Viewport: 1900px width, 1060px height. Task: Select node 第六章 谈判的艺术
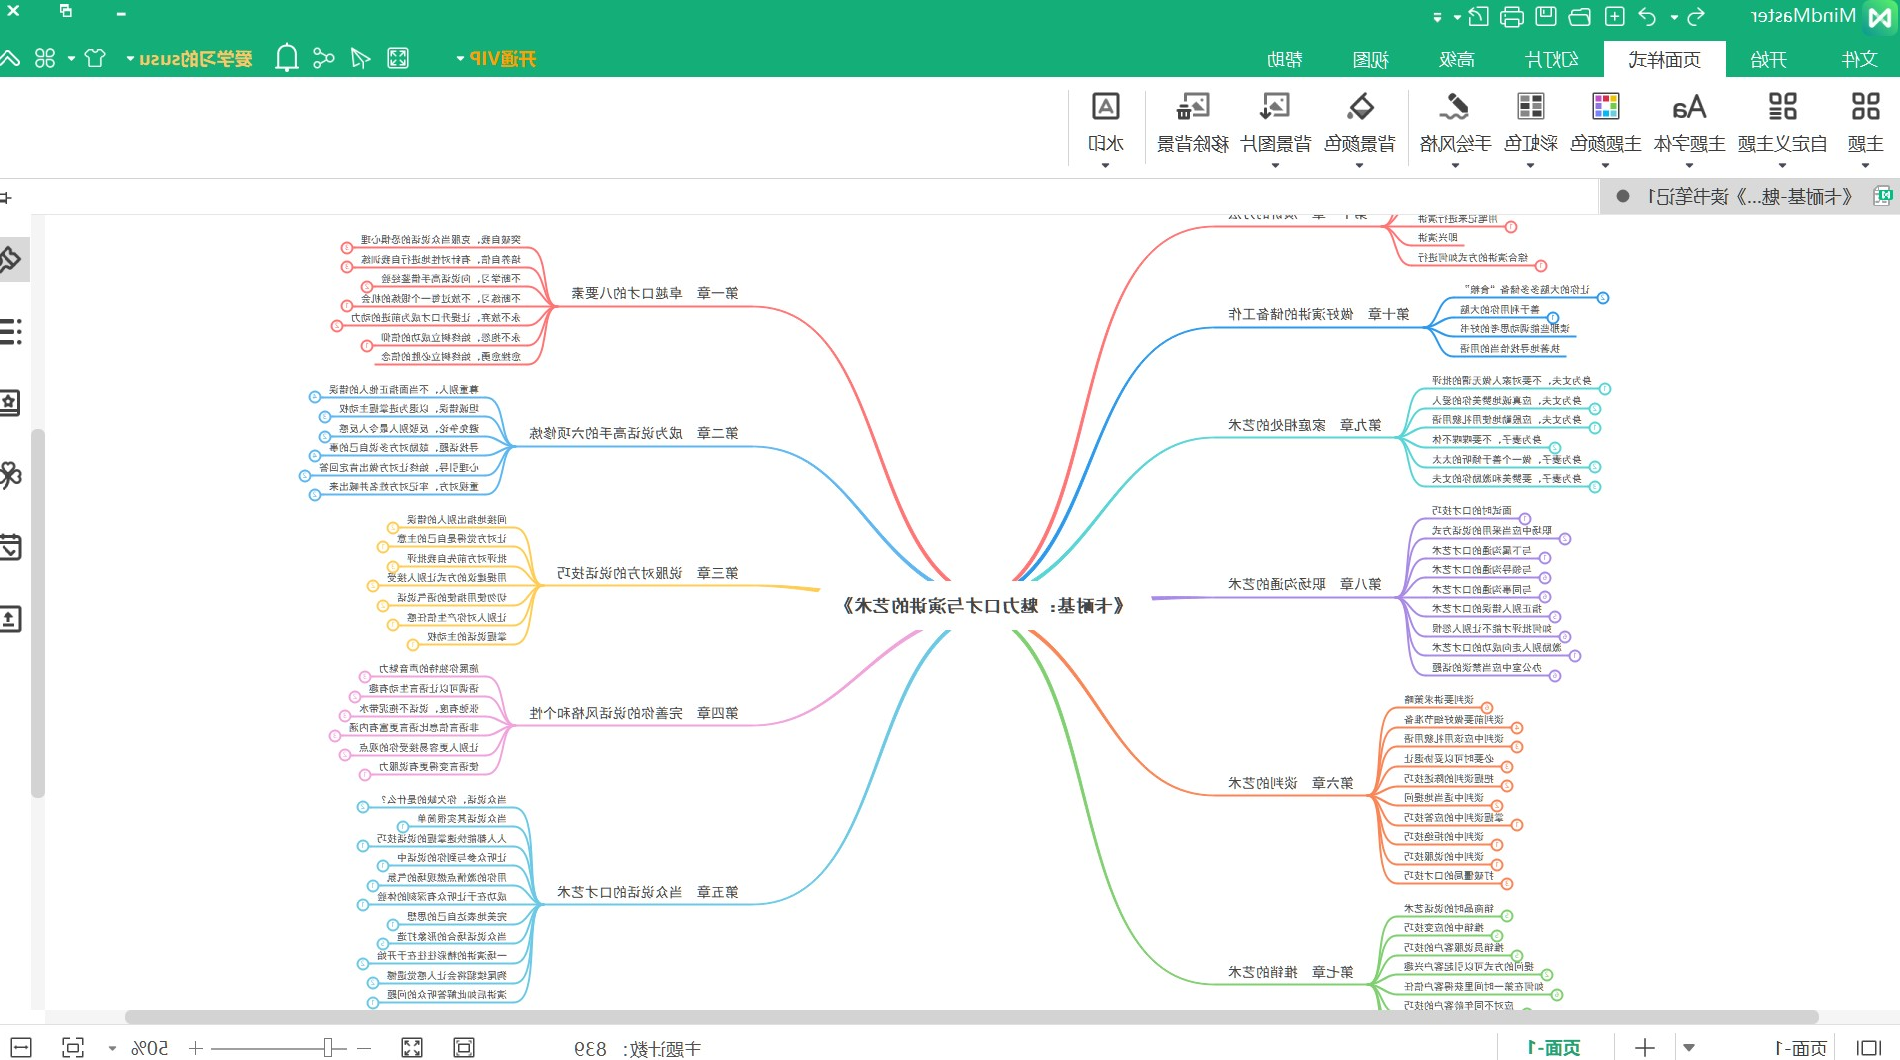[1290, 783]
